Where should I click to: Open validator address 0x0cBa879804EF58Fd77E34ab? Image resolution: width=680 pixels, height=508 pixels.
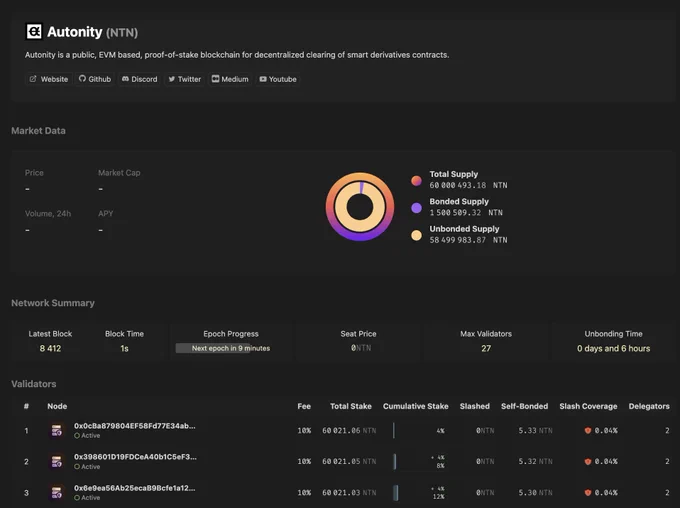tap(135, 426)
